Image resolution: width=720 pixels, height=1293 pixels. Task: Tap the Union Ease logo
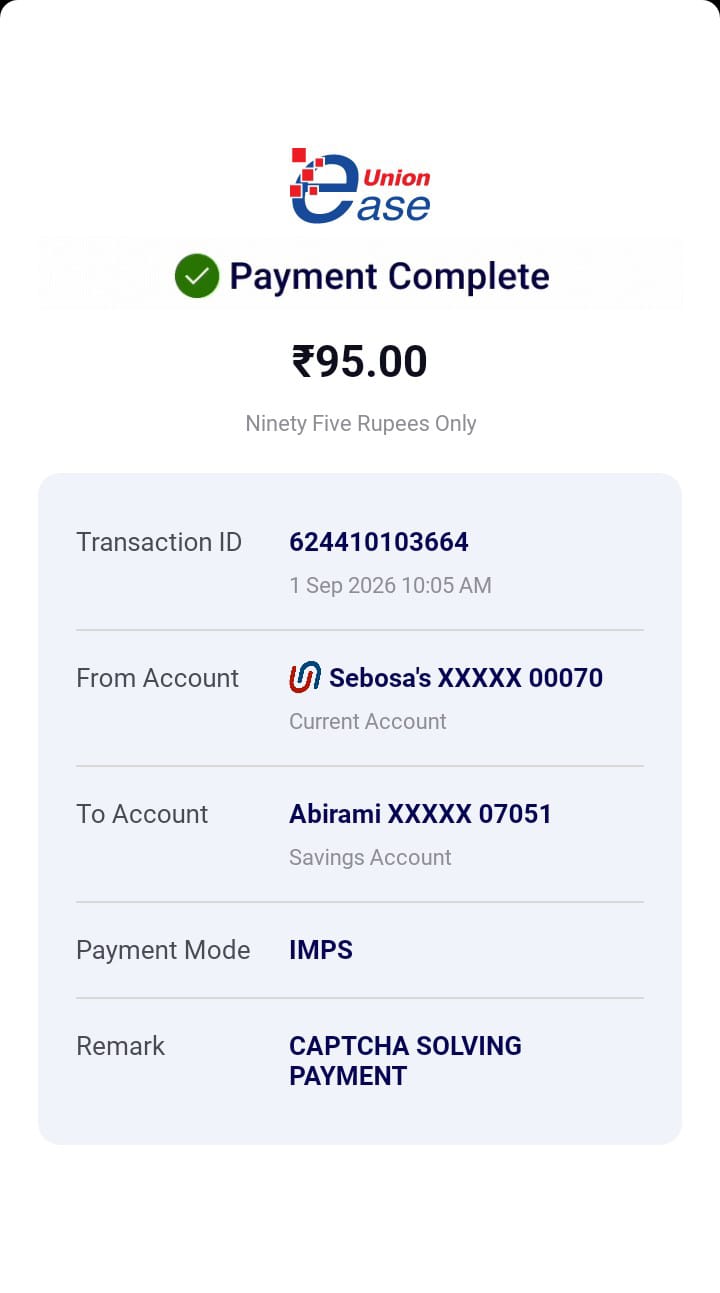click(360, 186)
